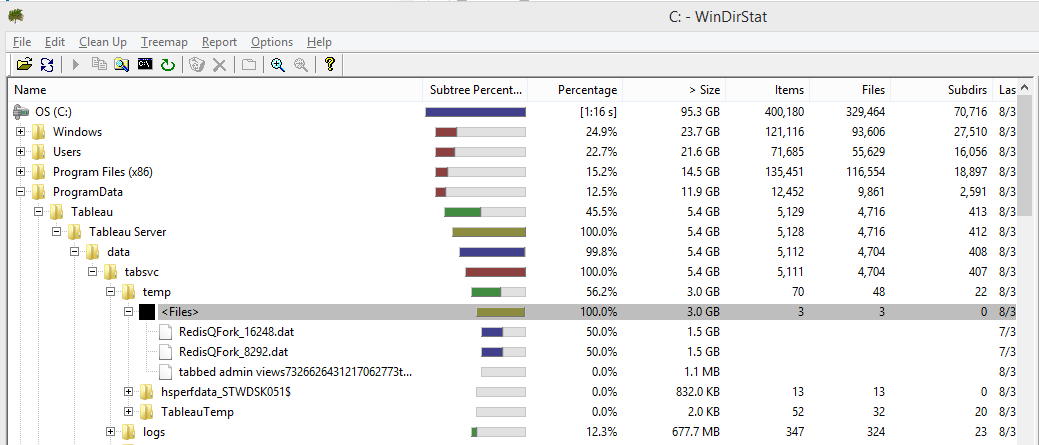Collapse the ProgramData folder node

point(21,191)
